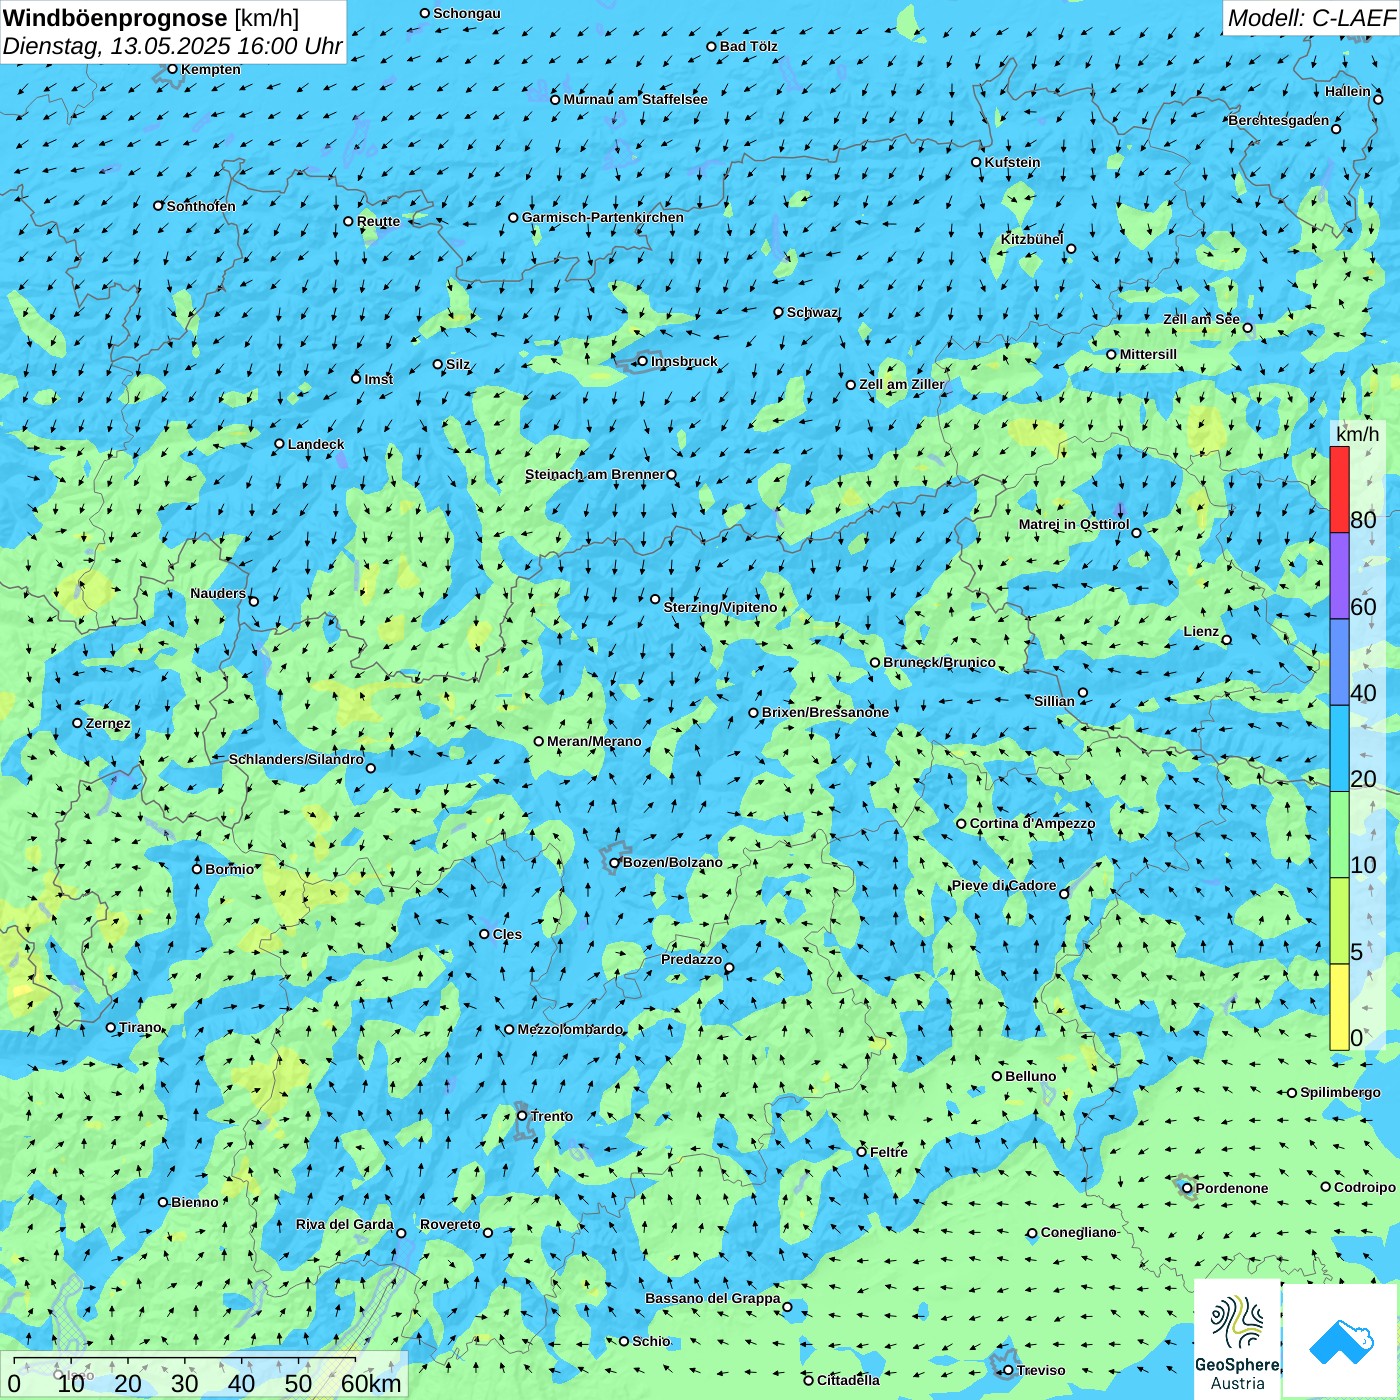
Task: Click the Kempten location marker
Action: pyautogui.click(x=172, y=69)
